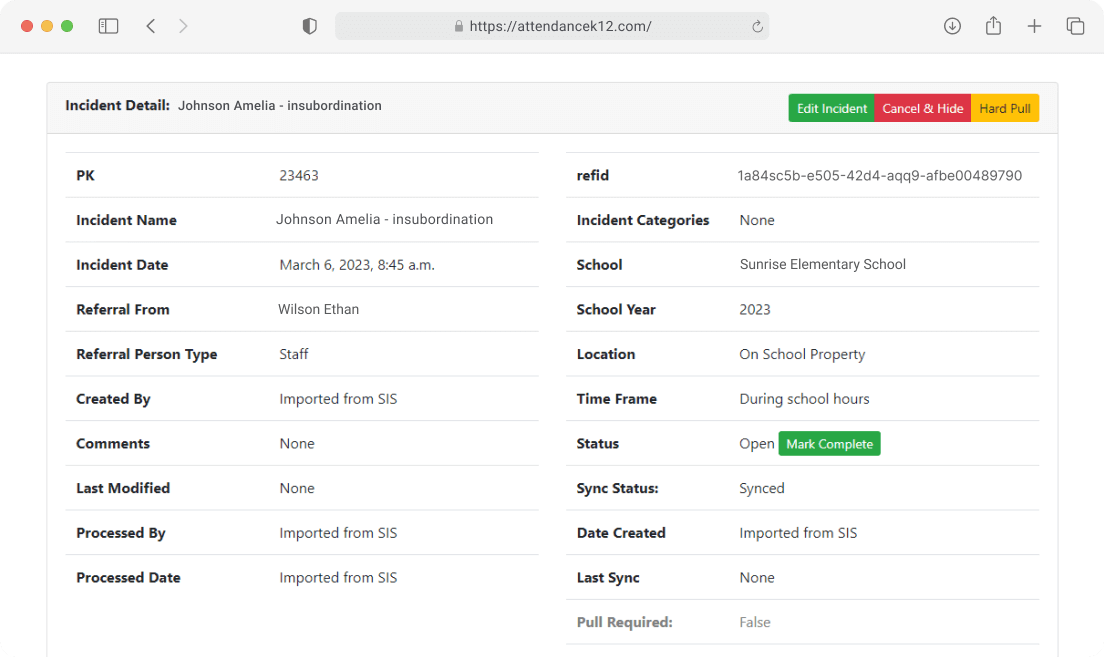
Task: Click the Incident Date field label
Action: (x=122, y=265)
